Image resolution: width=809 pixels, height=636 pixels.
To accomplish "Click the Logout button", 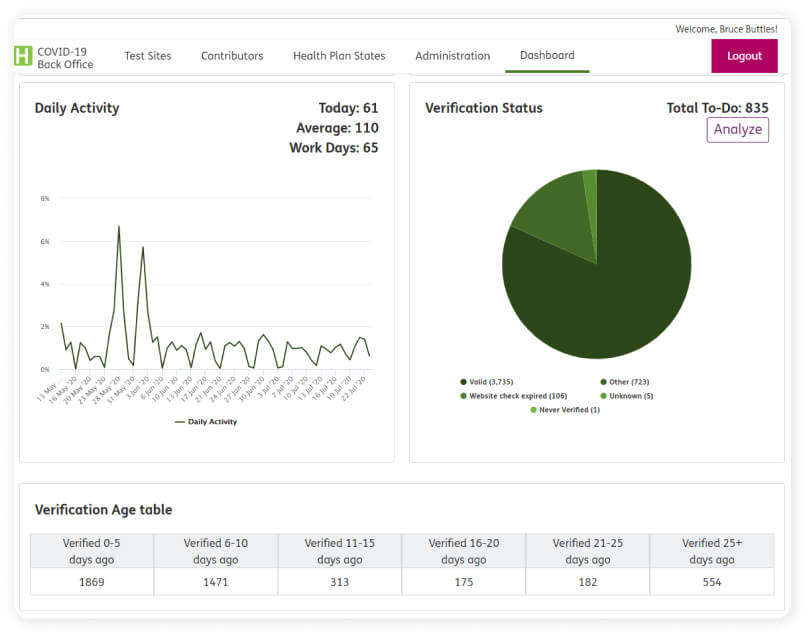I will tap(744, 56).
